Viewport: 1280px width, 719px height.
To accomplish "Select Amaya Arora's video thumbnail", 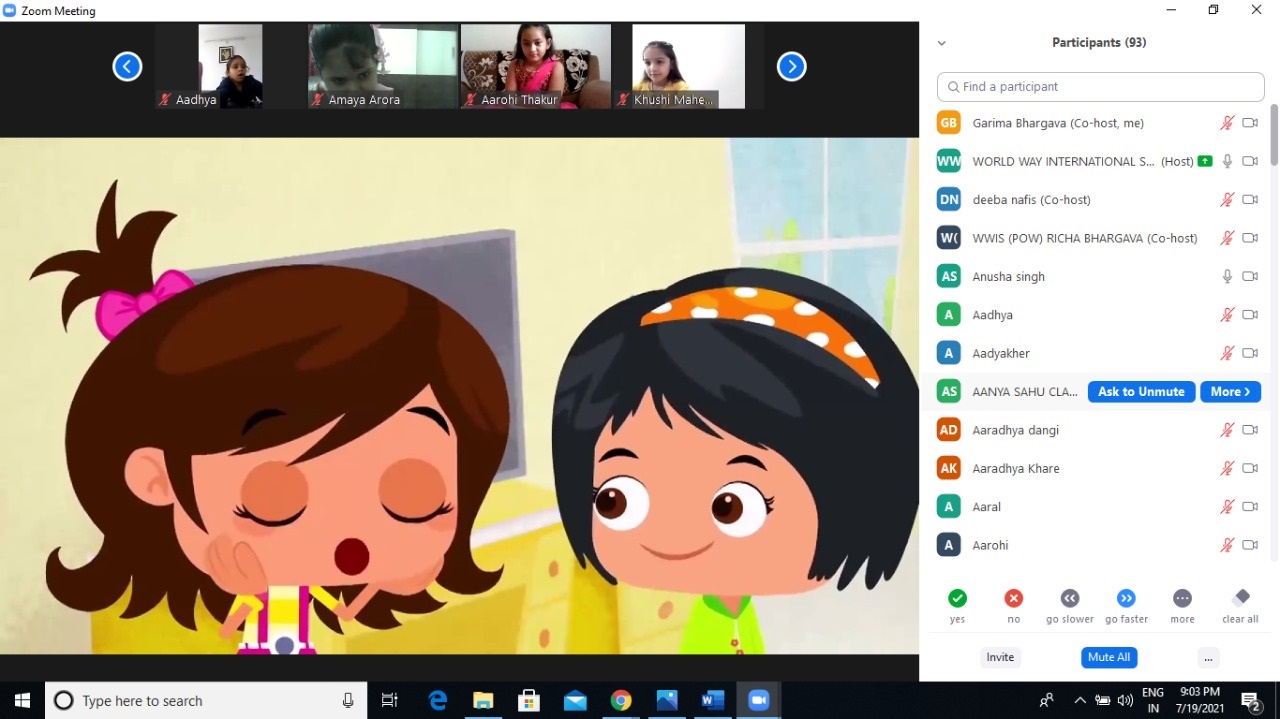I will [383, 66].
